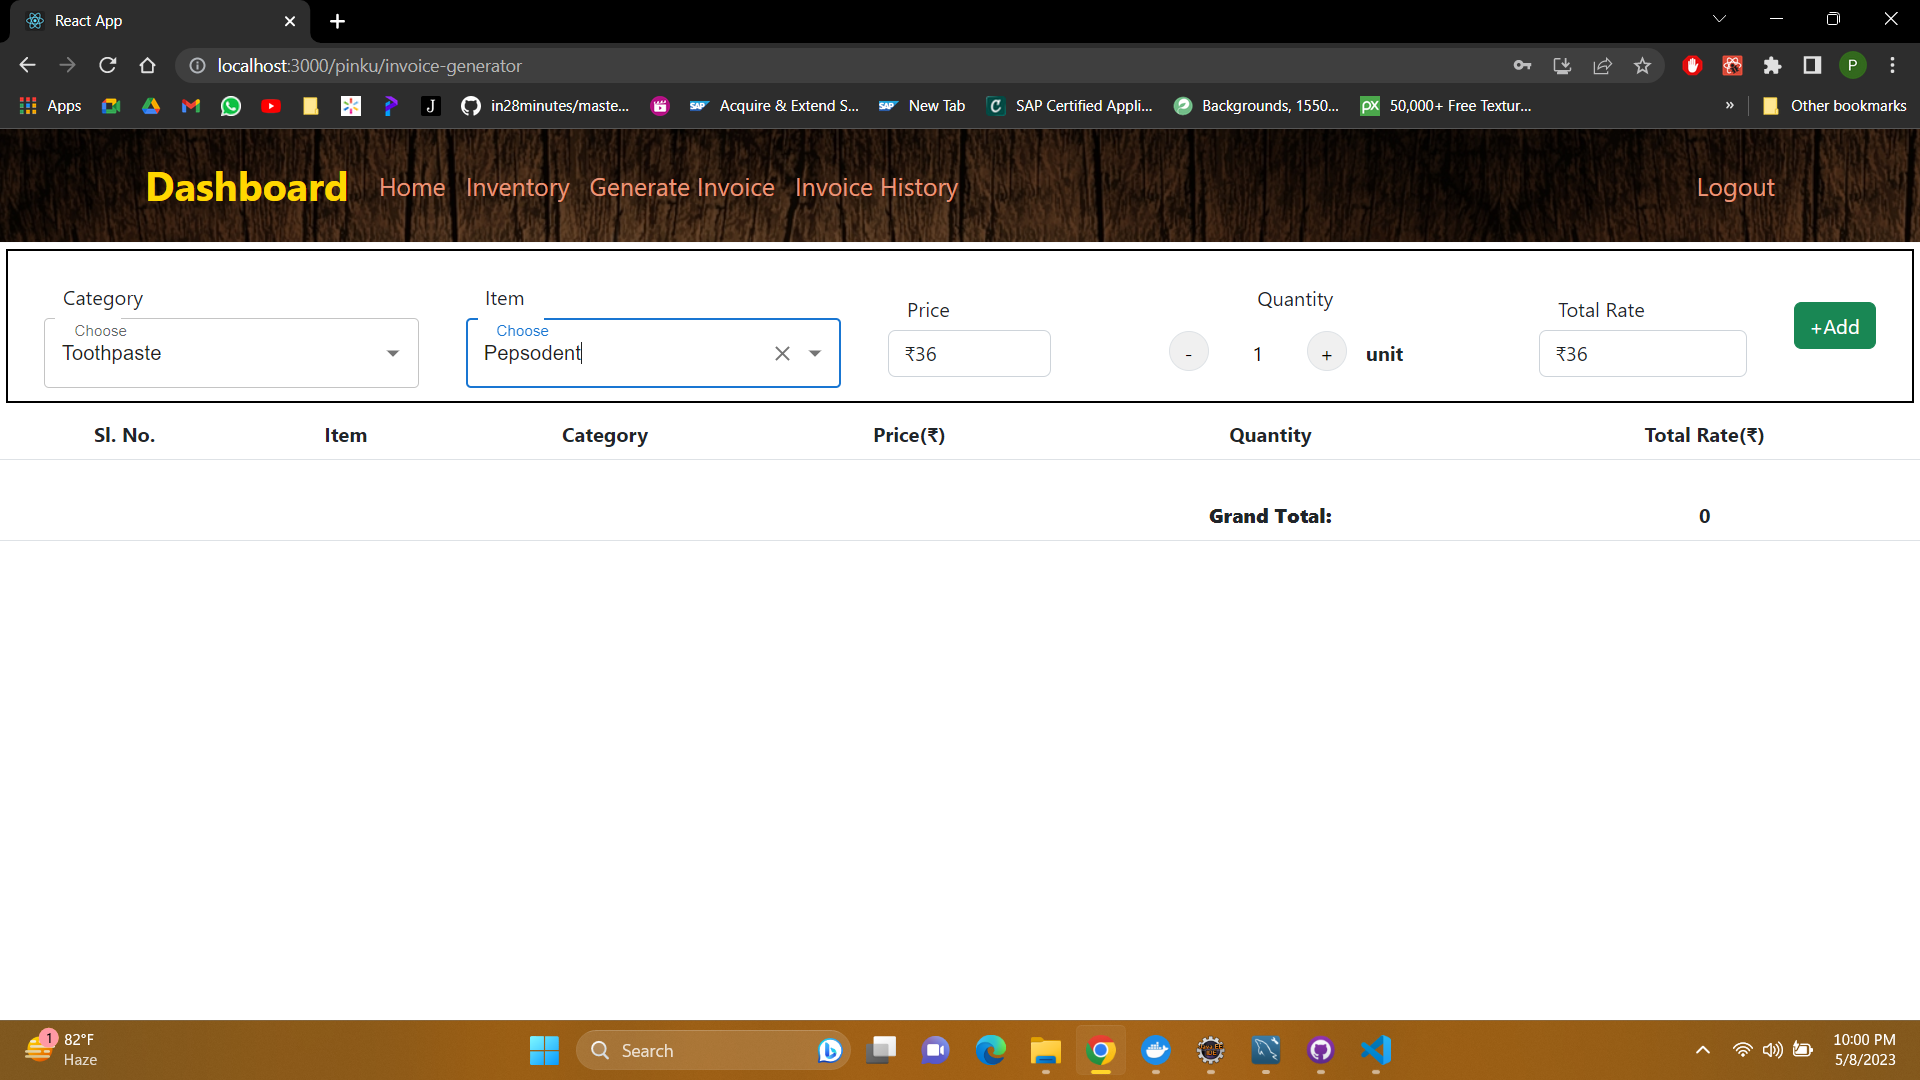
Task: Navigate to Invoice History
Action: point(876,187)
